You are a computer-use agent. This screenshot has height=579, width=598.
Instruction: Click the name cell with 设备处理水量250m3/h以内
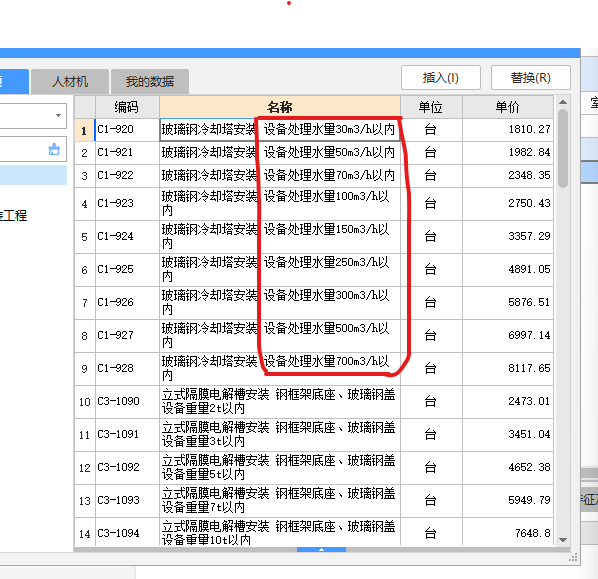280,270
